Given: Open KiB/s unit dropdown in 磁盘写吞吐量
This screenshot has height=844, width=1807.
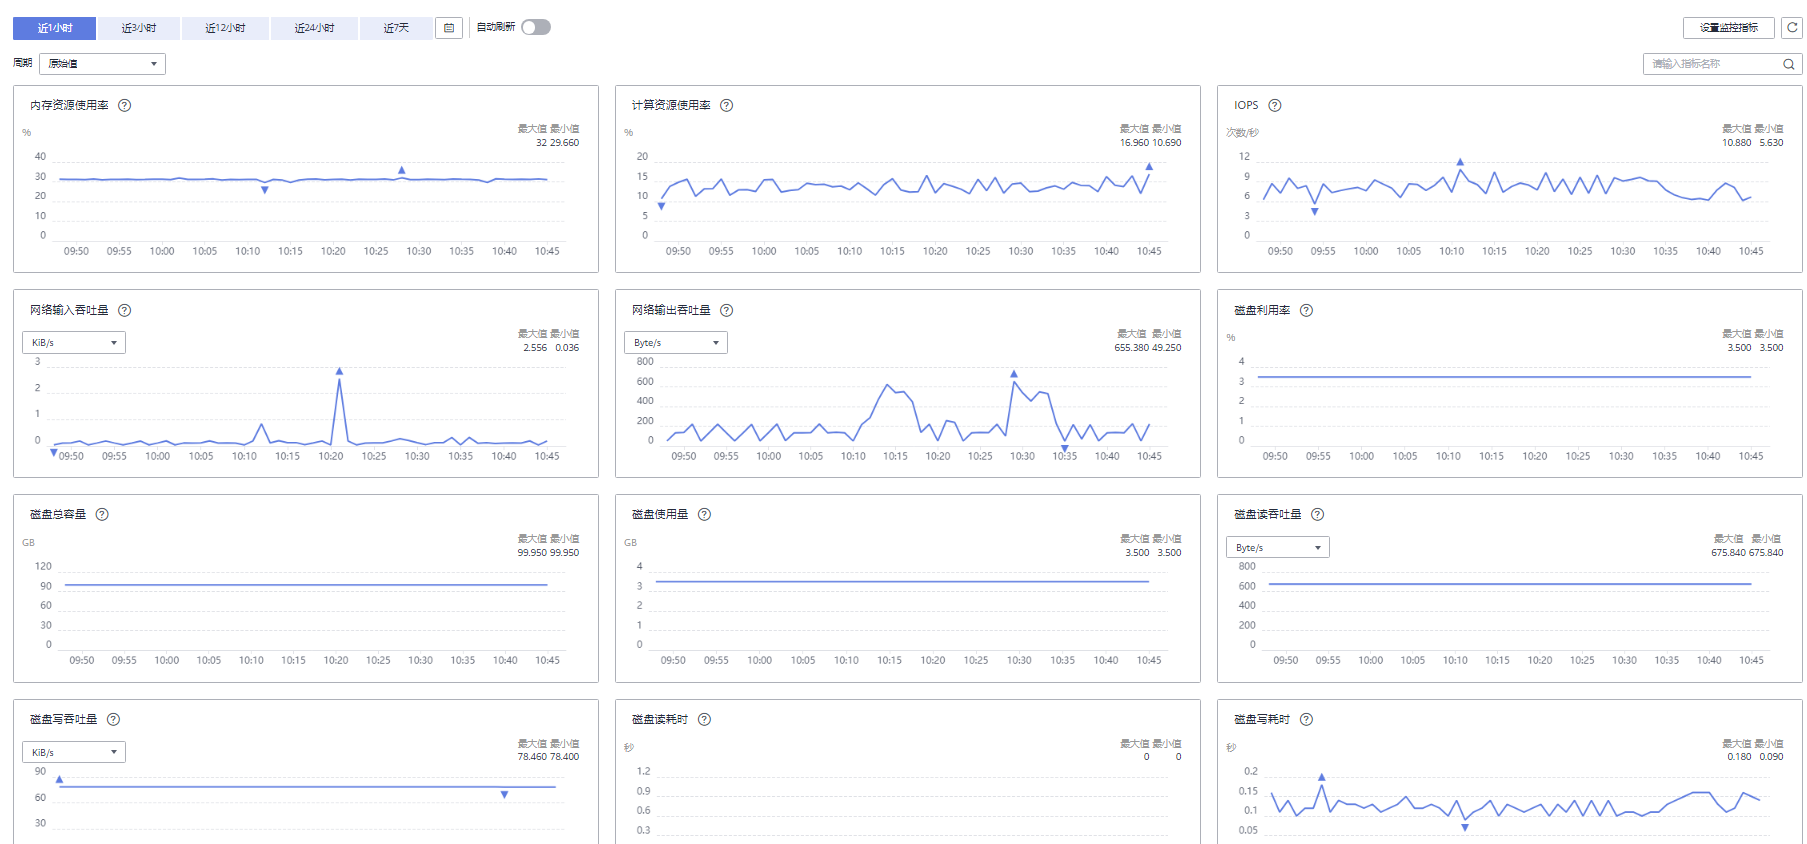Looking at the screenshot, I should pos(74,752).
